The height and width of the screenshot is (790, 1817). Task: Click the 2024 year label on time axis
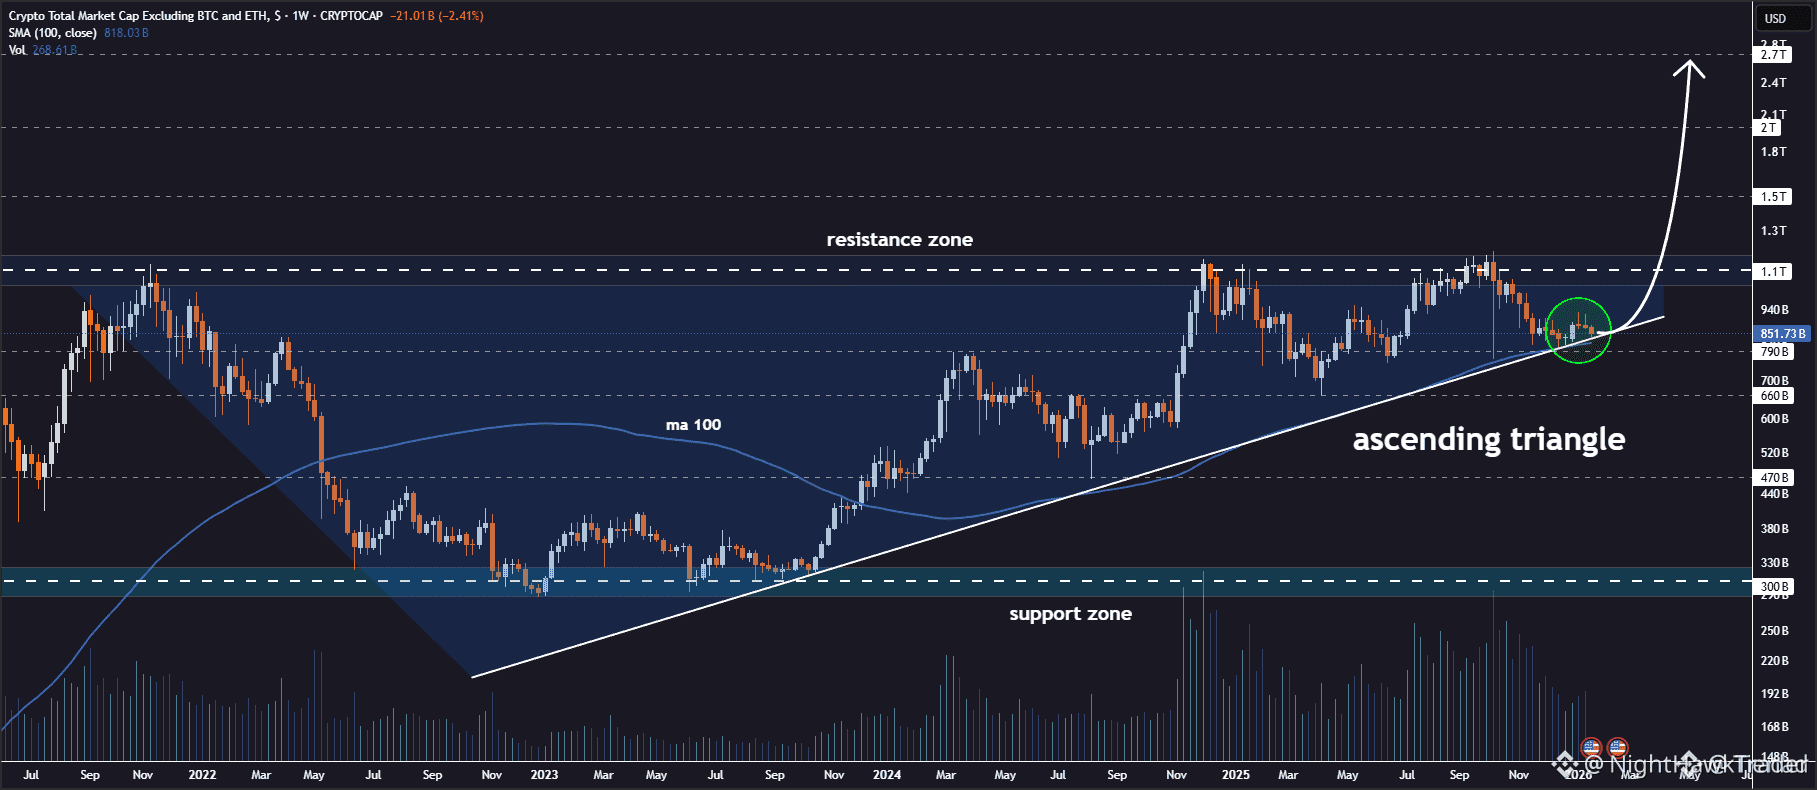click(x=886, y=775)
